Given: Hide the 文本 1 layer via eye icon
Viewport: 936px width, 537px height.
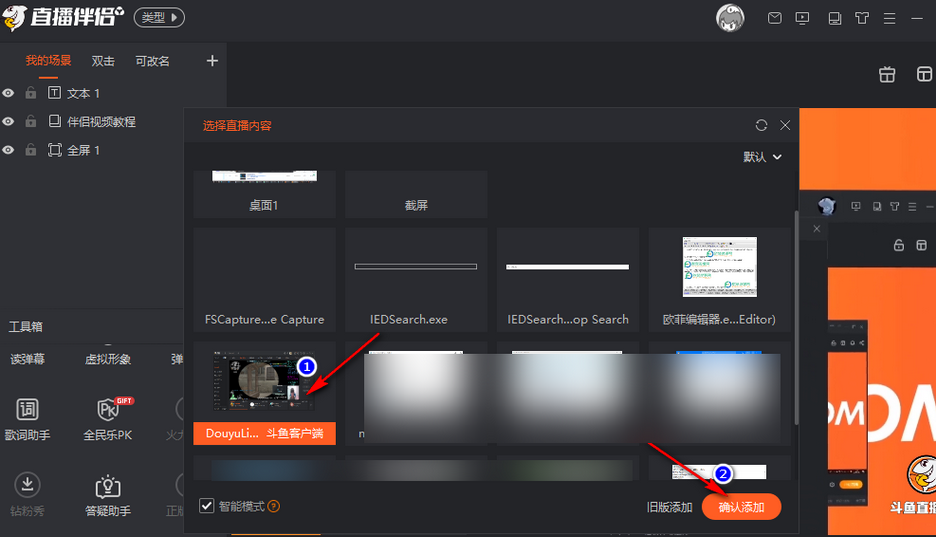Looking at the screenshot, I should 8,93.
